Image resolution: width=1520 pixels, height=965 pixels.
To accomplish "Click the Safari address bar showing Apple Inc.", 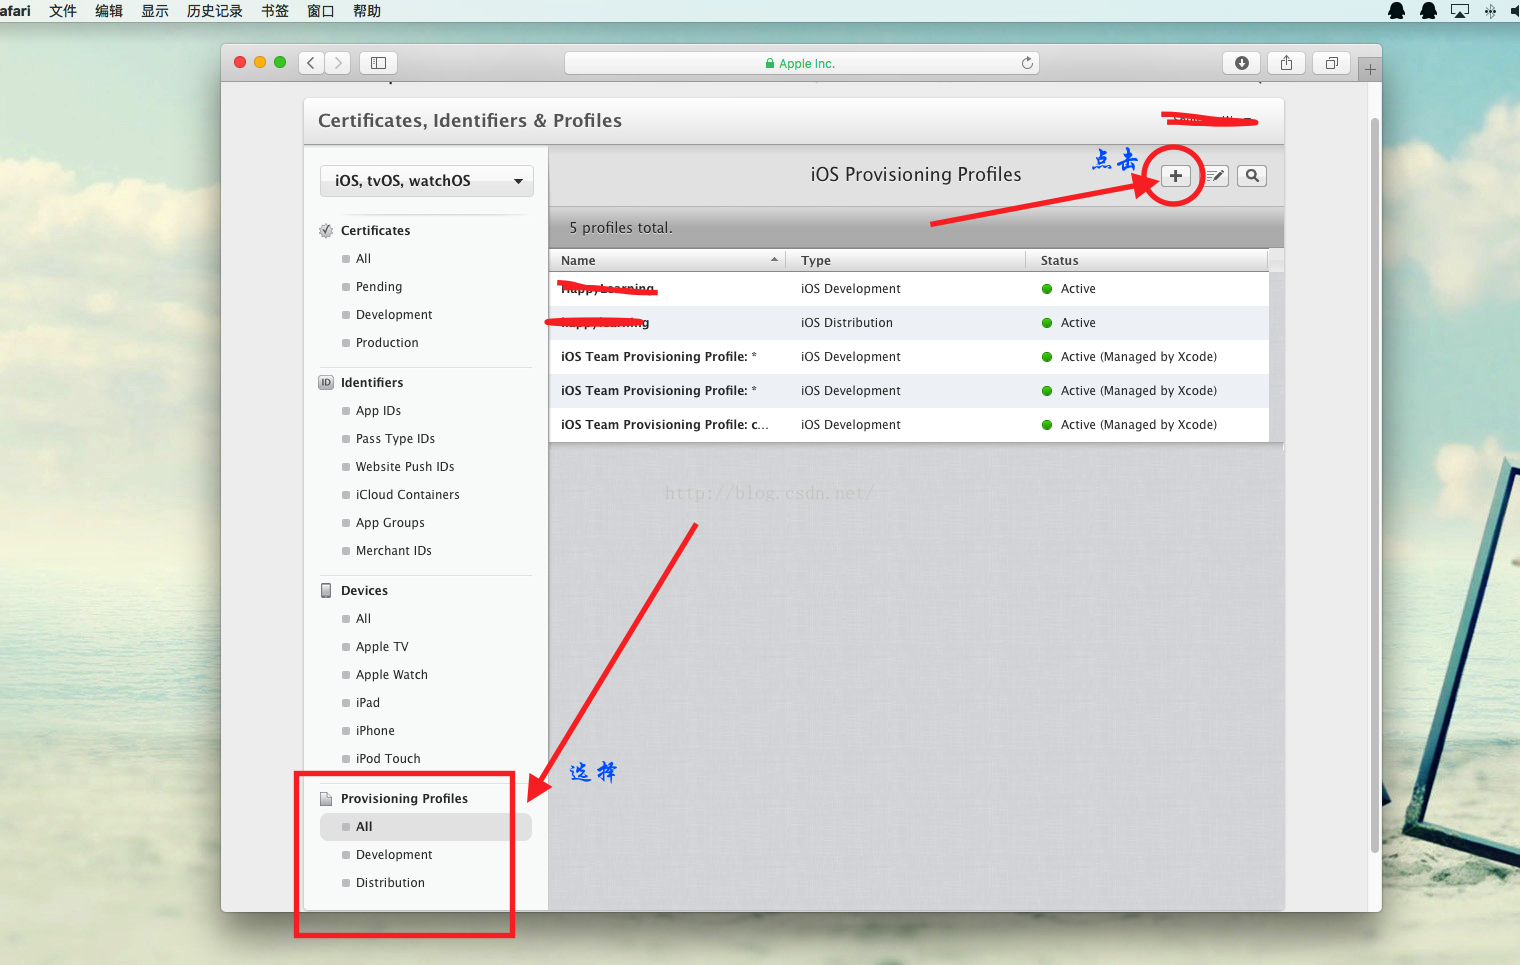I will (802, 63).
